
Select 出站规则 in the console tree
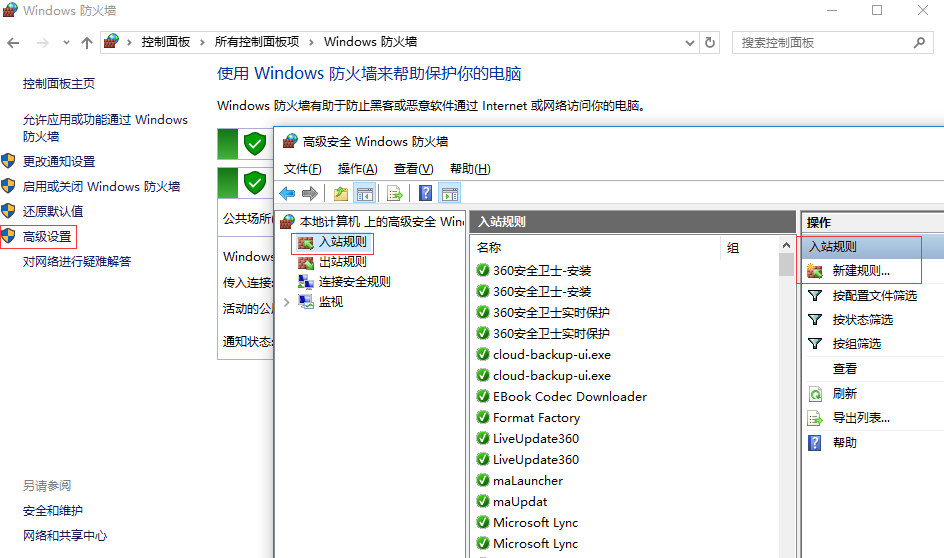pyautogui.click(x=342, y=262)
